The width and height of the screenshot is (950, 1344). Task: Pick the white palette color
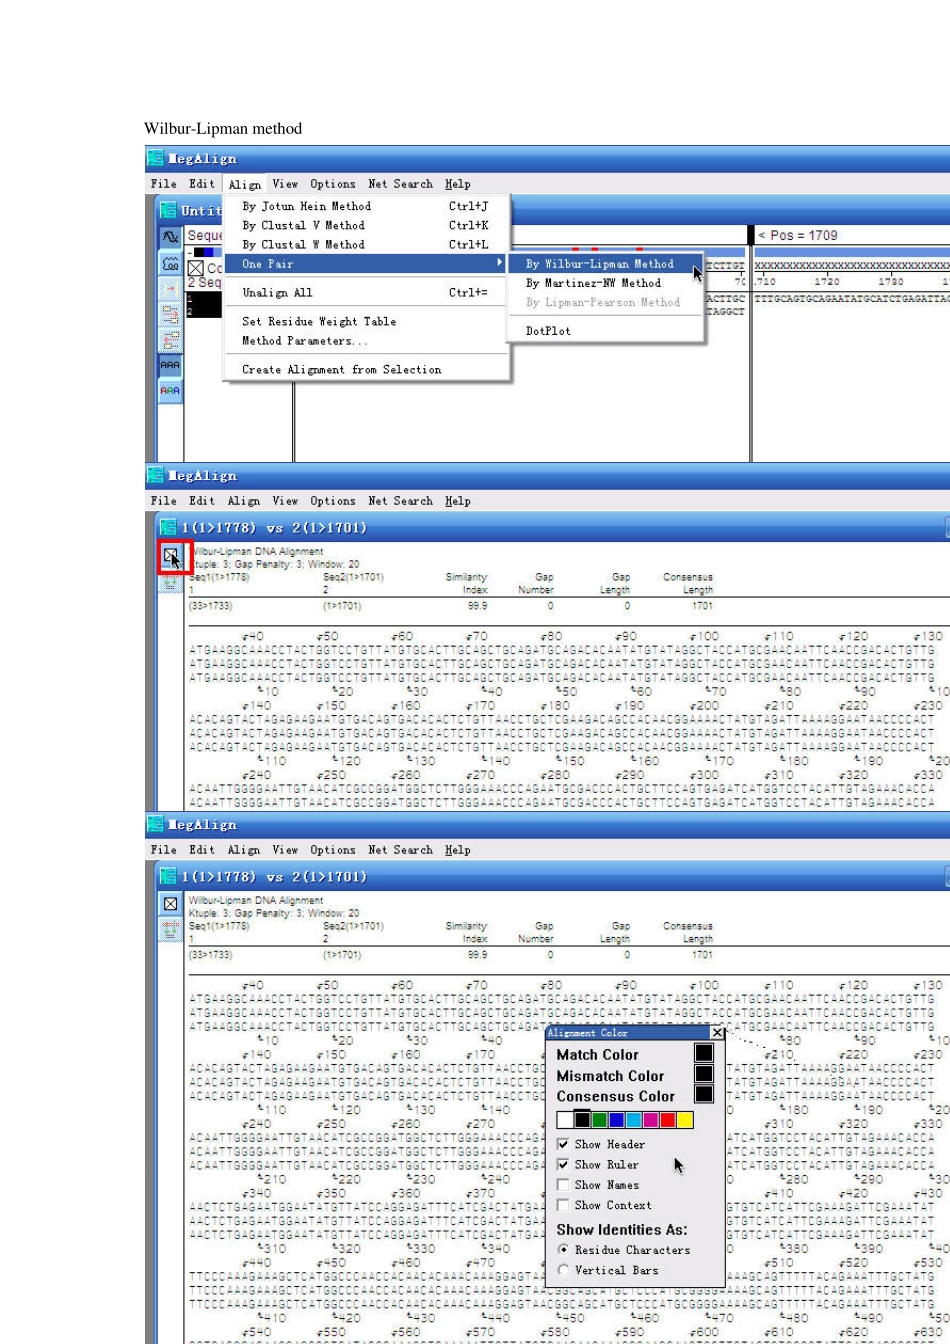(566, 1120)
